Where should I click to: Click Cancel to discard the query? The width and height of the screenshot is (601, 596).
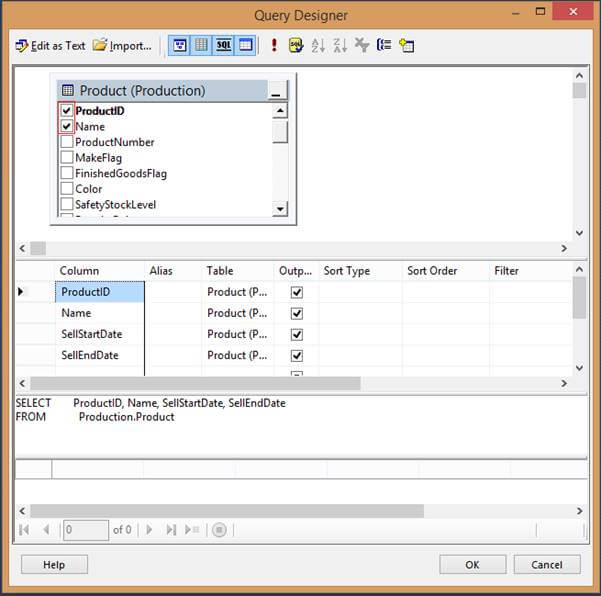point(547,565)
